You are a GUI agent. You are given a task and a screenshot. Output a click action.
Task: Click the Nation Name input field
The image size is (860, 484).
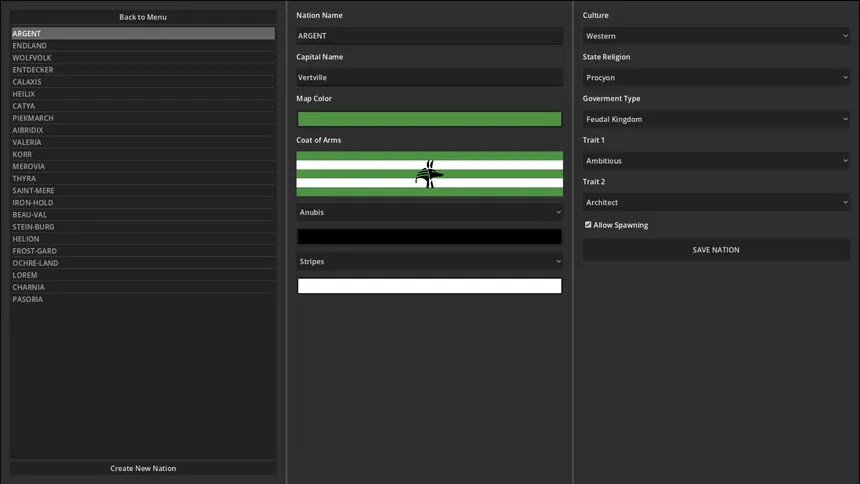pyautogui.click(x=429, y=36)
